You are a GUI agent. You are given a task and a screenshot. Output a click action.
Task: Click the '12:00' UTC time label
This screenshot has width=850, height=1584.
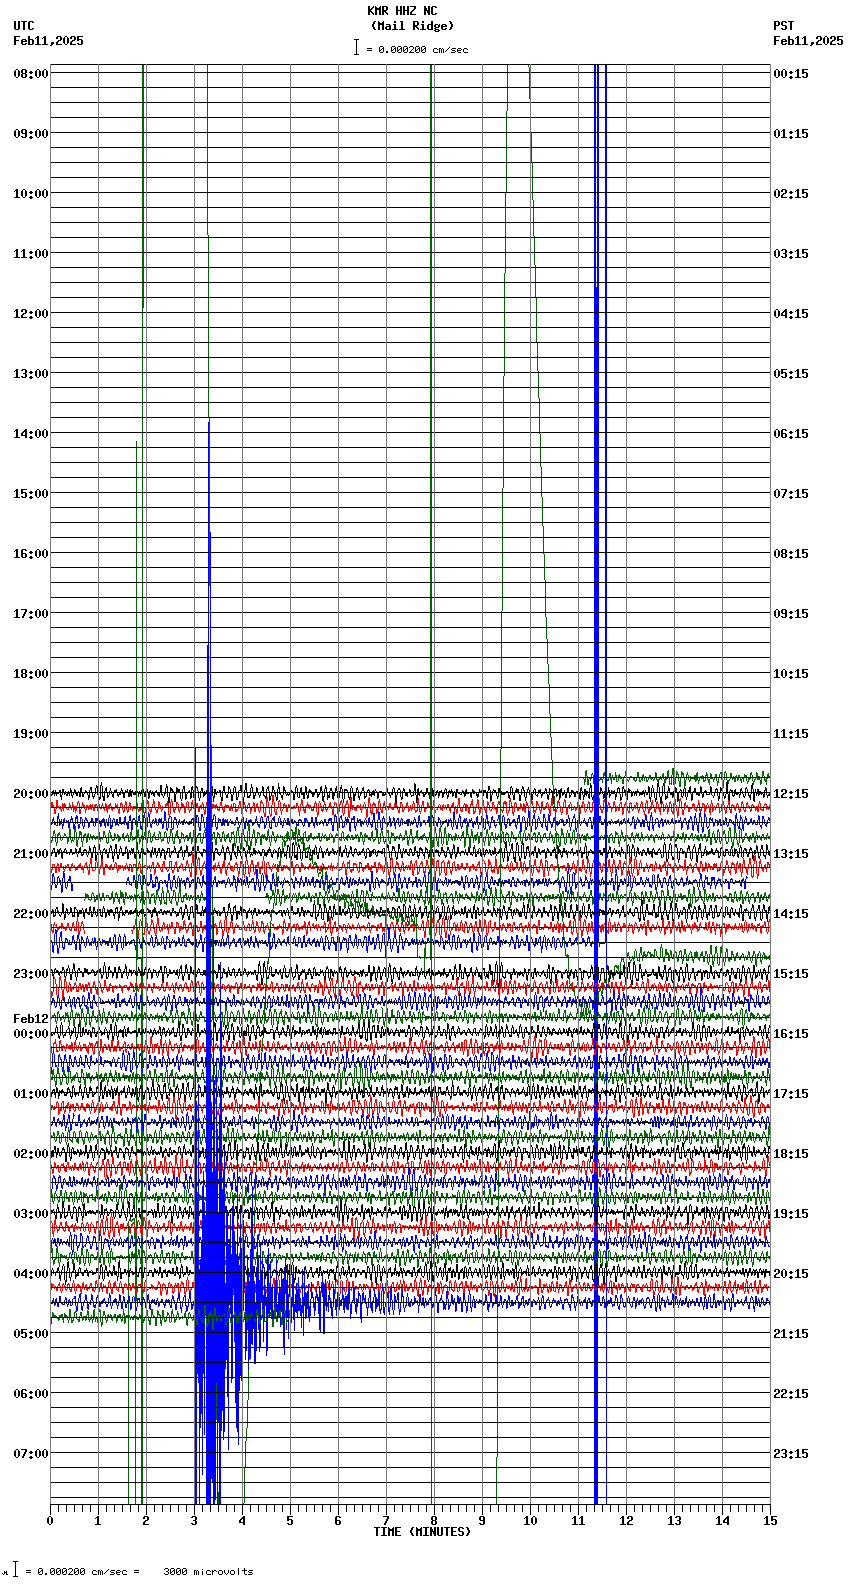[31, 314]
